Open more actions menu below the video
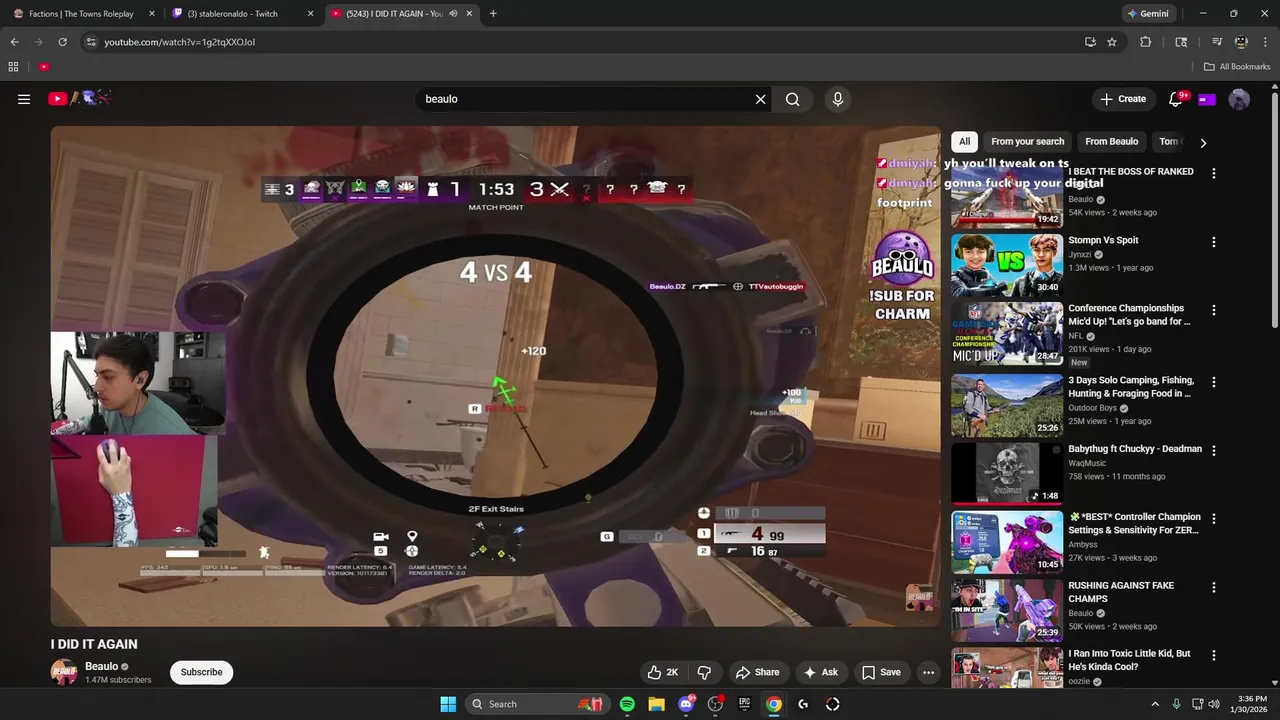 point(928,672)
